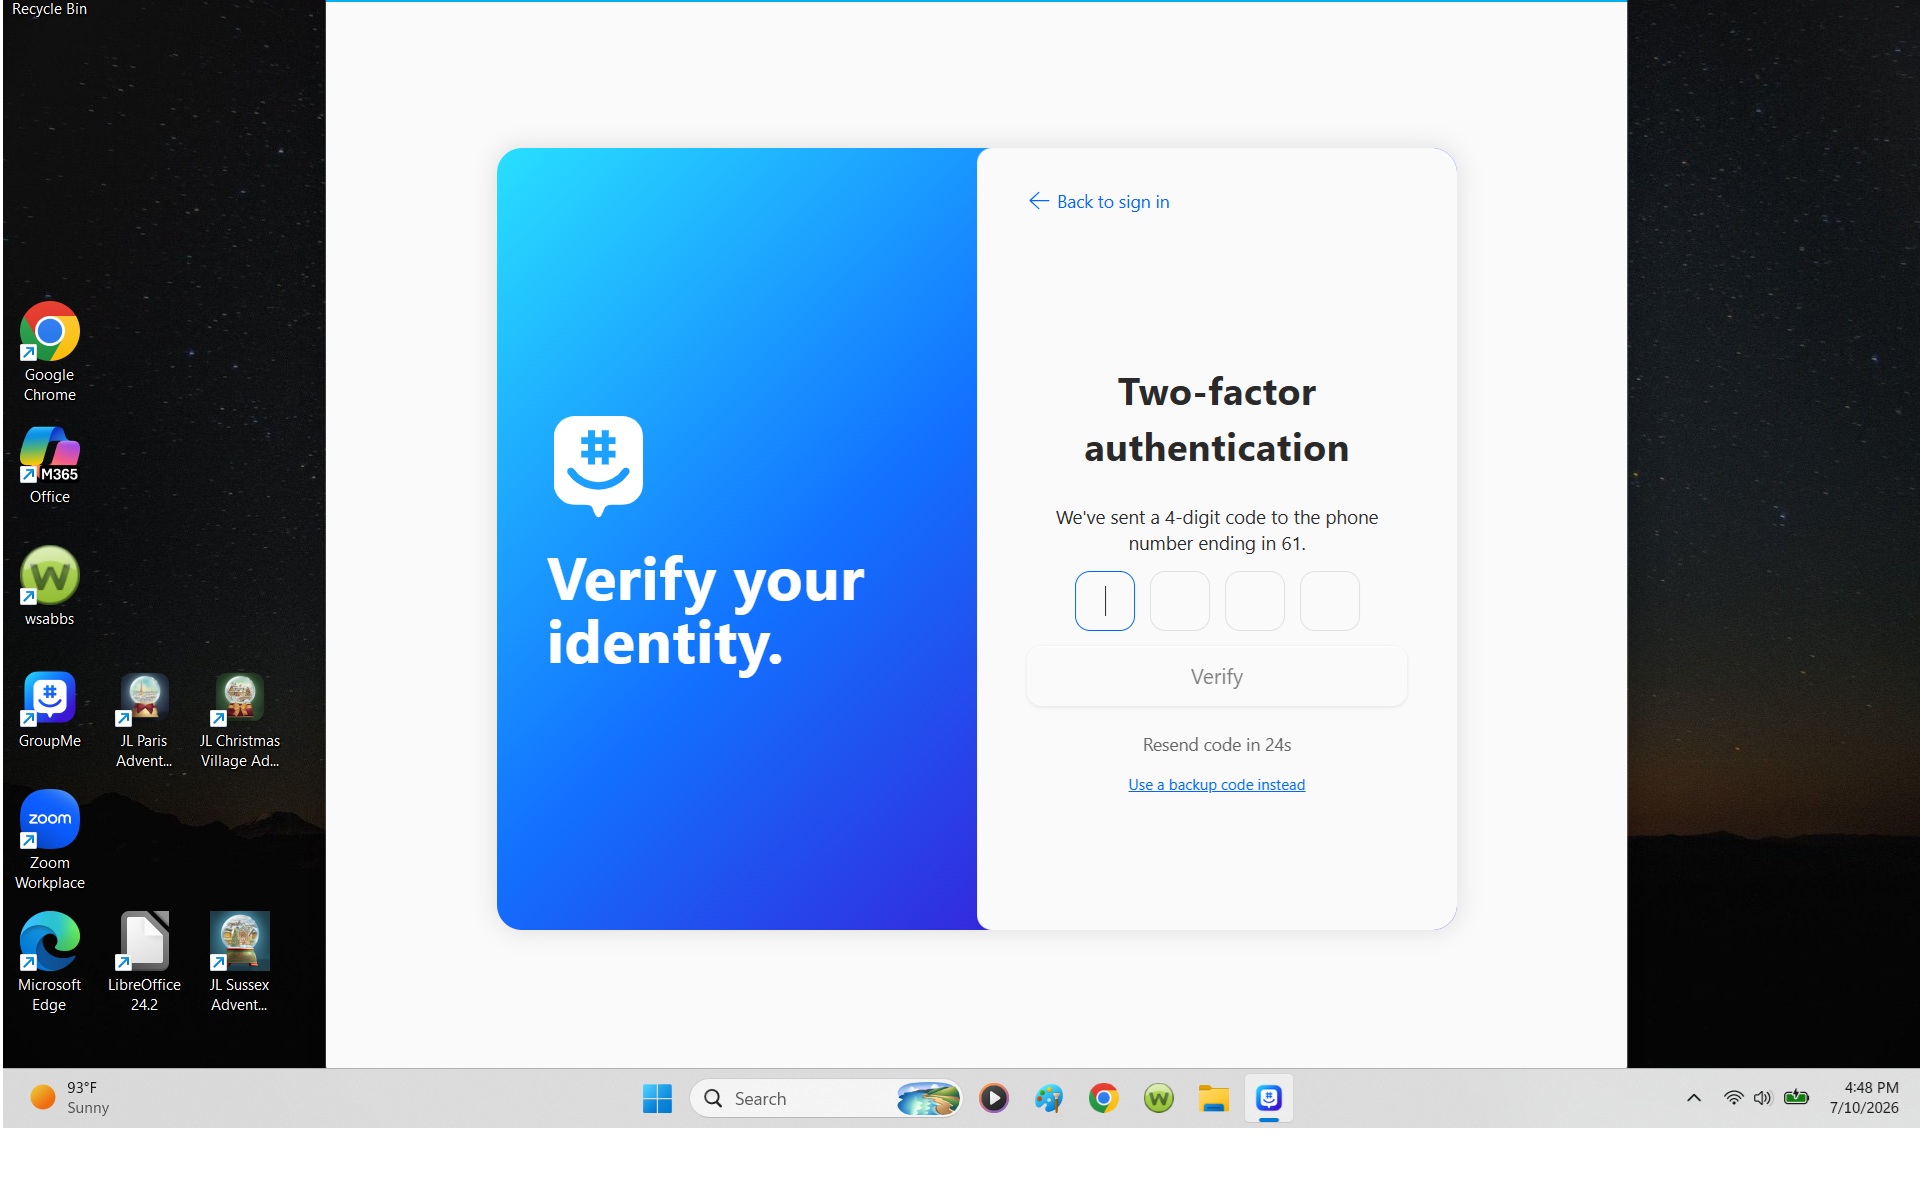Expand the hidden system tray icons

(1694, 1098)
